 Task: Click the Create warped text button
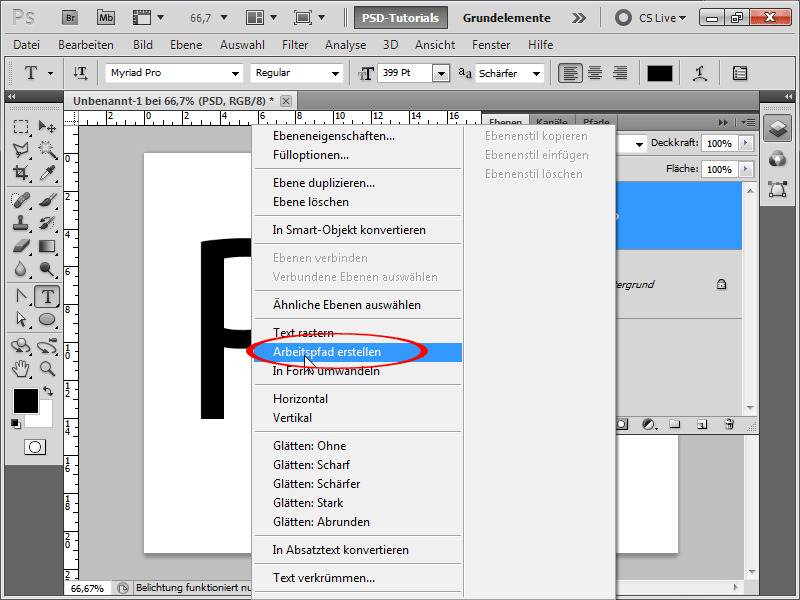pos(700,73)
